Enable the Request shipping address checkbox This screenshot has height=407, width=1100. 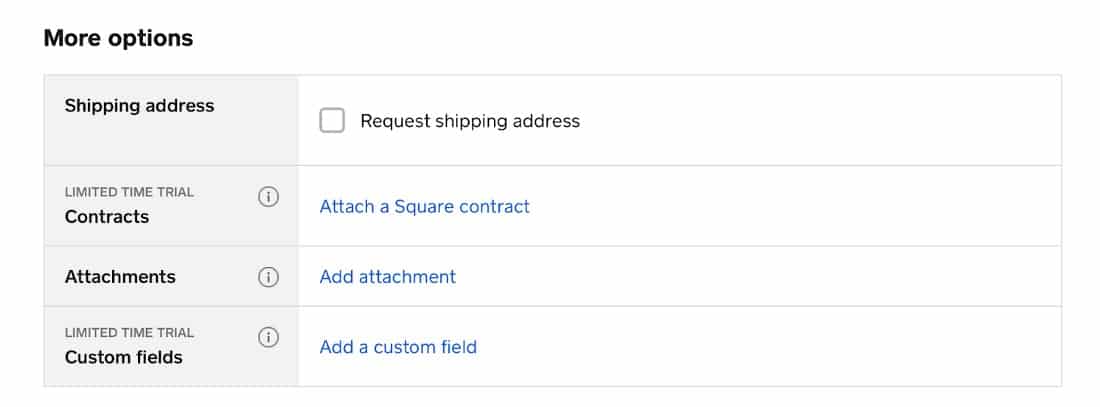pos(332,121)
